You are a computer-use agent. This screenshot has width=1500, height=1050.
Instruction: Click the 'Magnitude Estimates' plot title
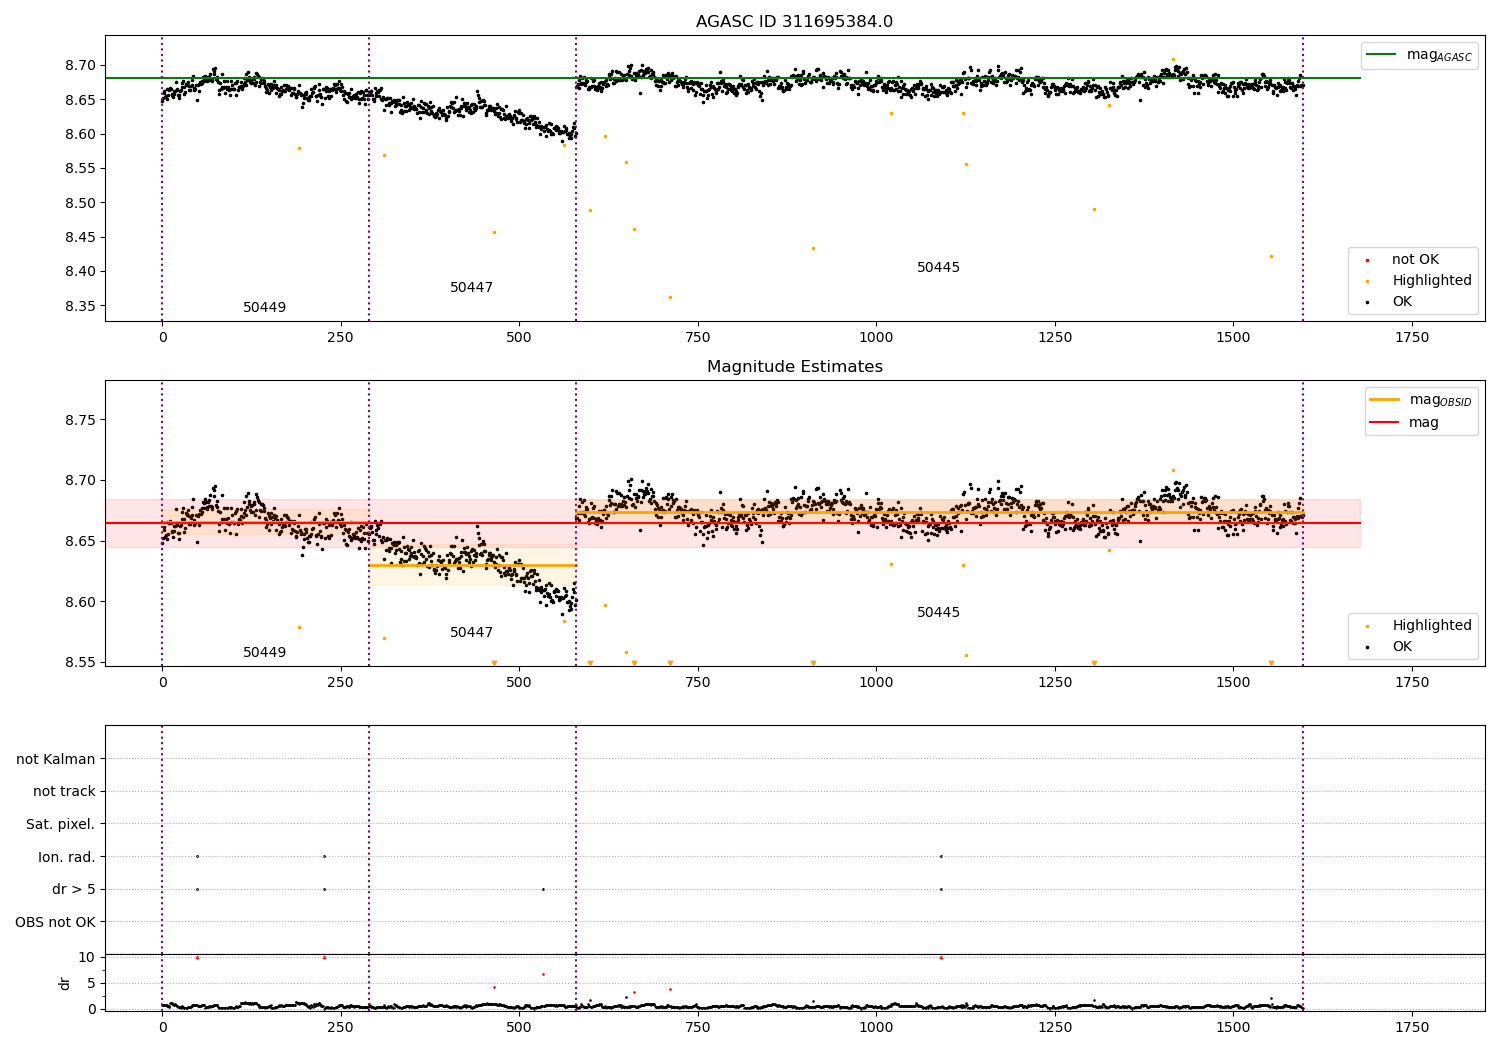click(x=794, y=367)
